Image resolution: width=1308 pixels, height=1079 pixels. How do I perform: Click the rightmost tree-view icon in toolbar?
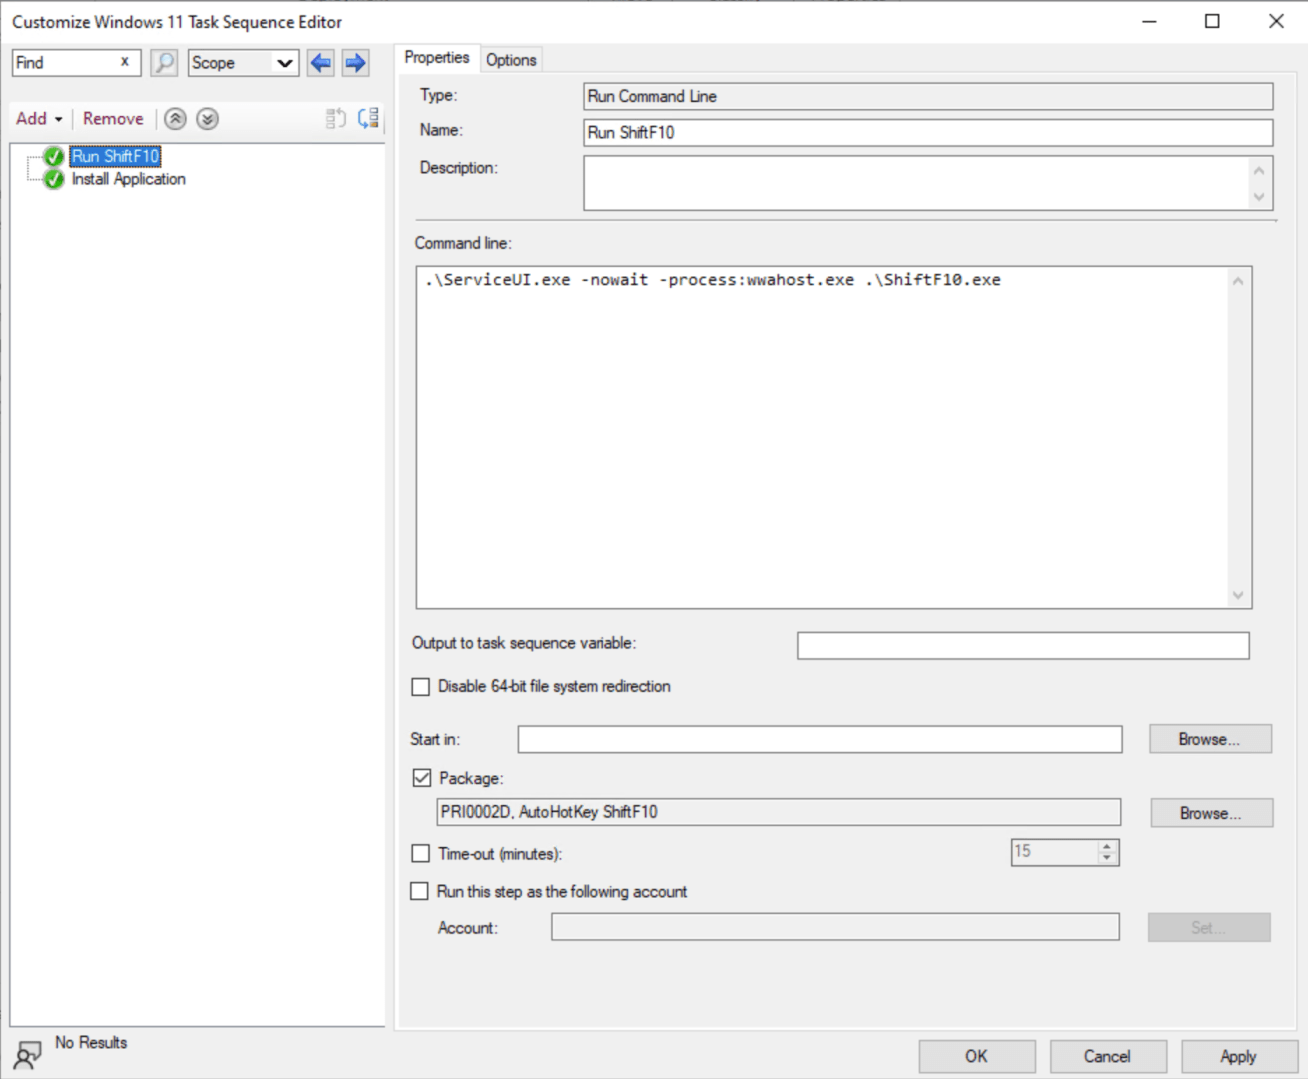point(368,119)
